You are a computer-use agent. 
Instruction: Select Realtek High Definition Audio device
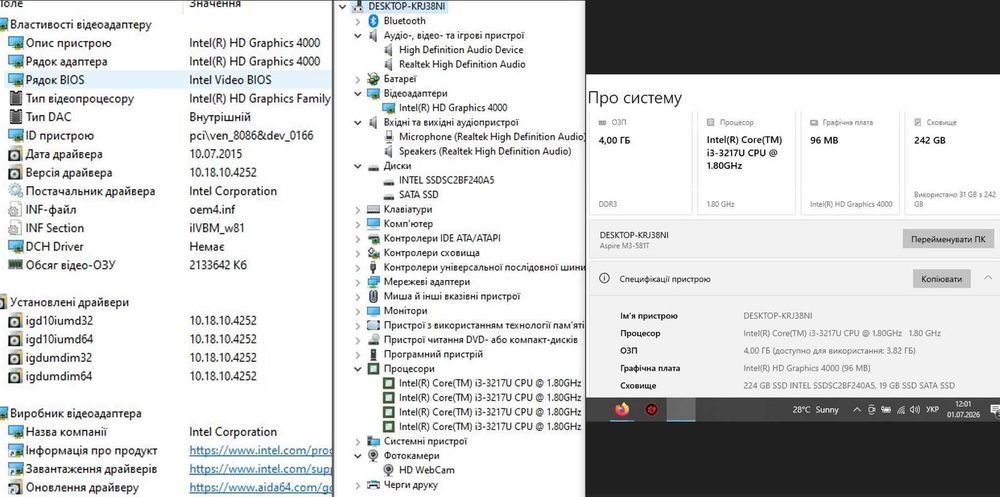pyautogui.click(x=462, y=64)
